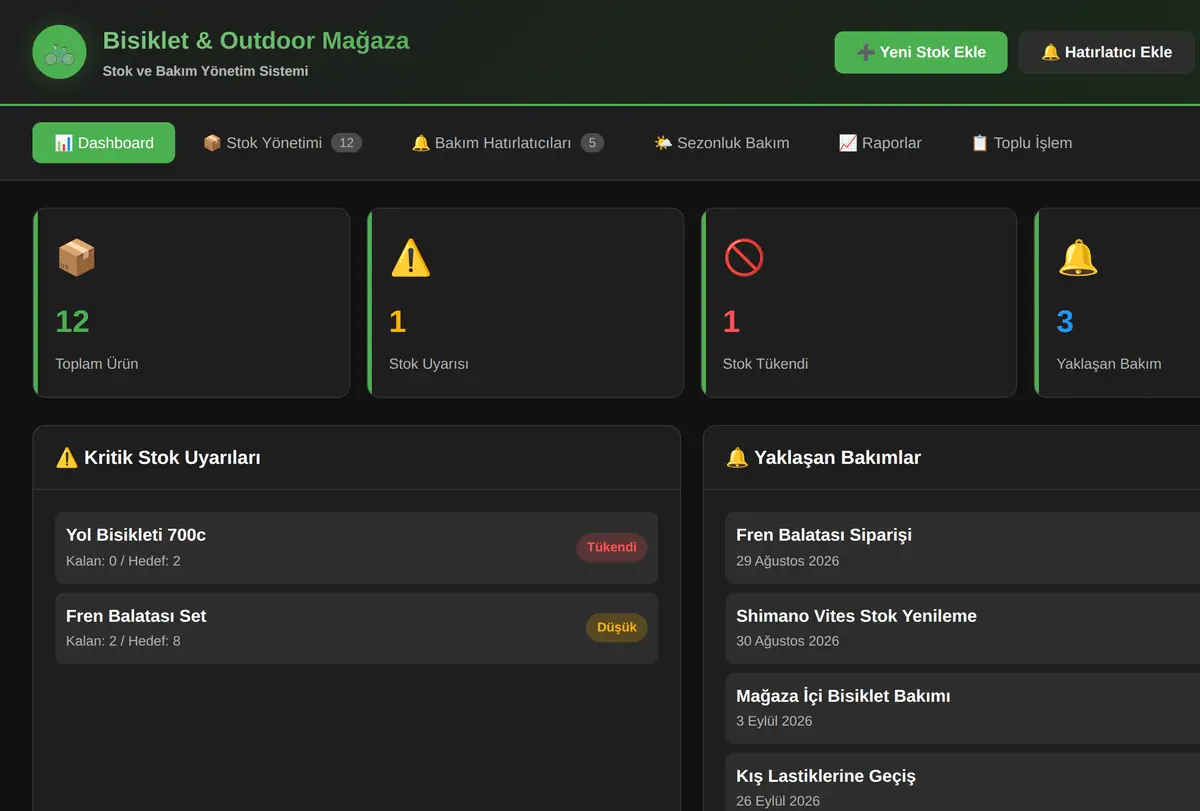The width and height of the screenshot is (1200, 811).
Task: Click the bicycle logo icon
Action: tap(59, 52)
